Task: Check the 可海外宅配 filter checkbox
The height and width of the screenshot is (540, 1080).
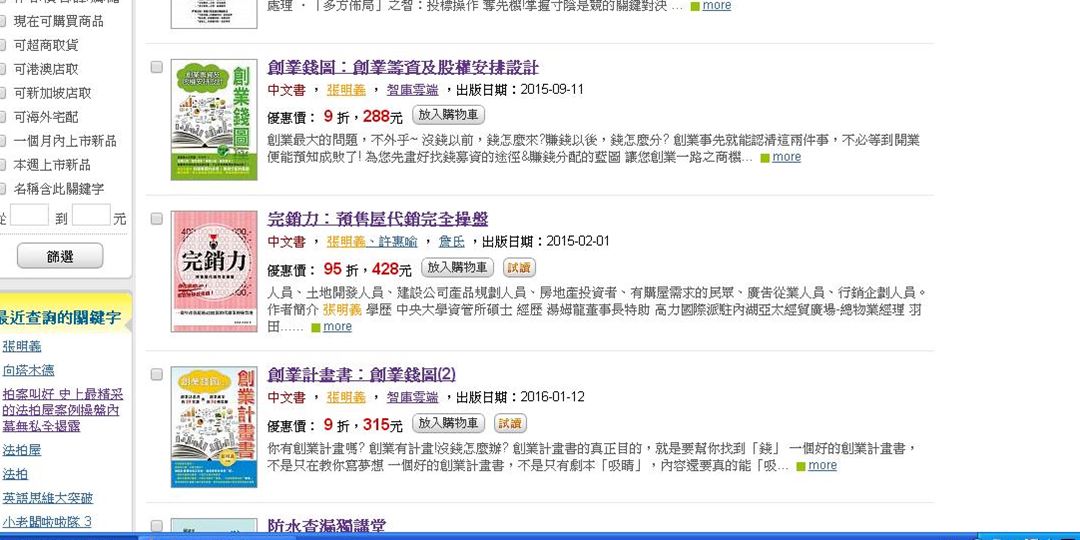Action: click(x=2, y=117)
